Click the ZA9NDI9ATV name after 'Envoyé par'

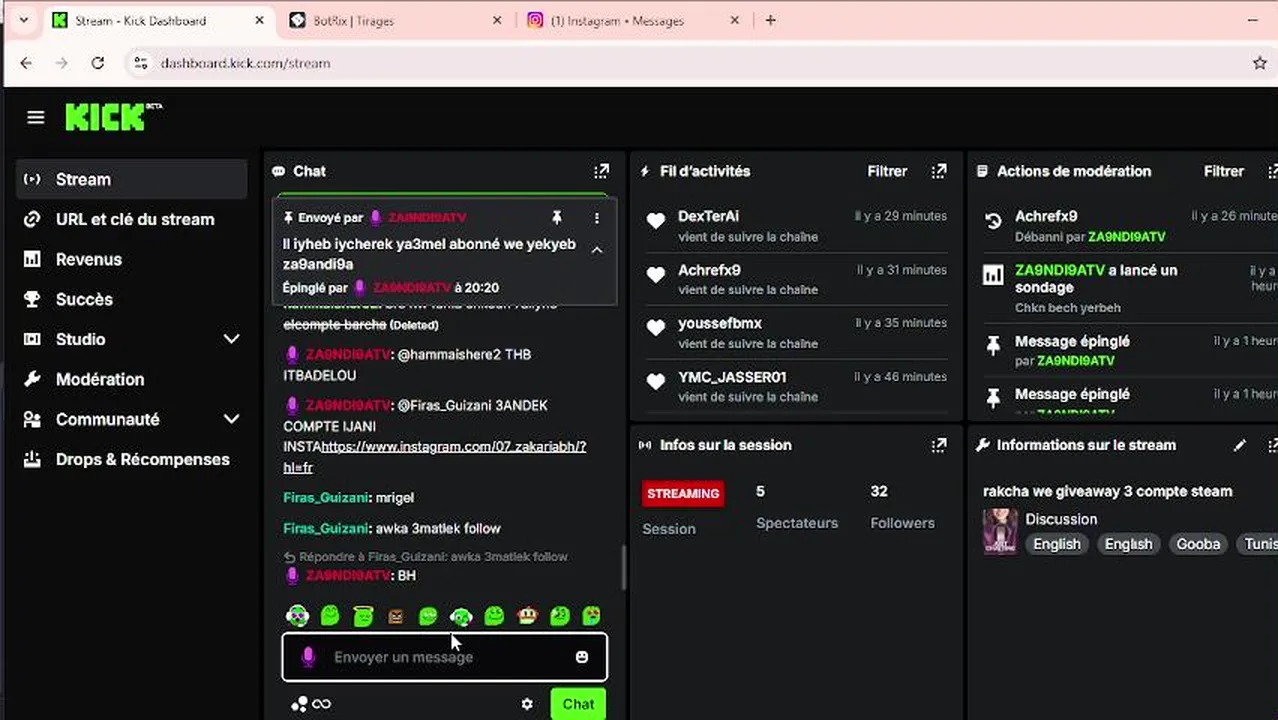pos(427,217)
